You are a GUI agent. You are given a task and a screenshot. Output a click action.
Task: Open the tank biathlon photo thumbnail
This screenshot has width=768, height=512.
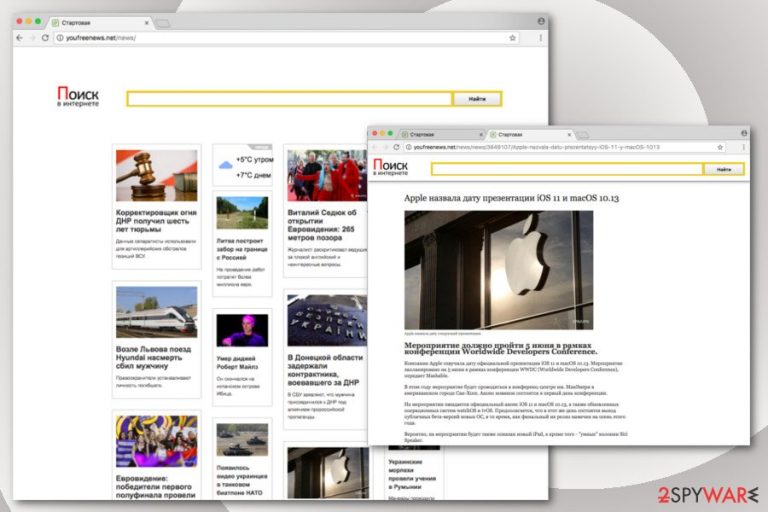pos(242,439)
